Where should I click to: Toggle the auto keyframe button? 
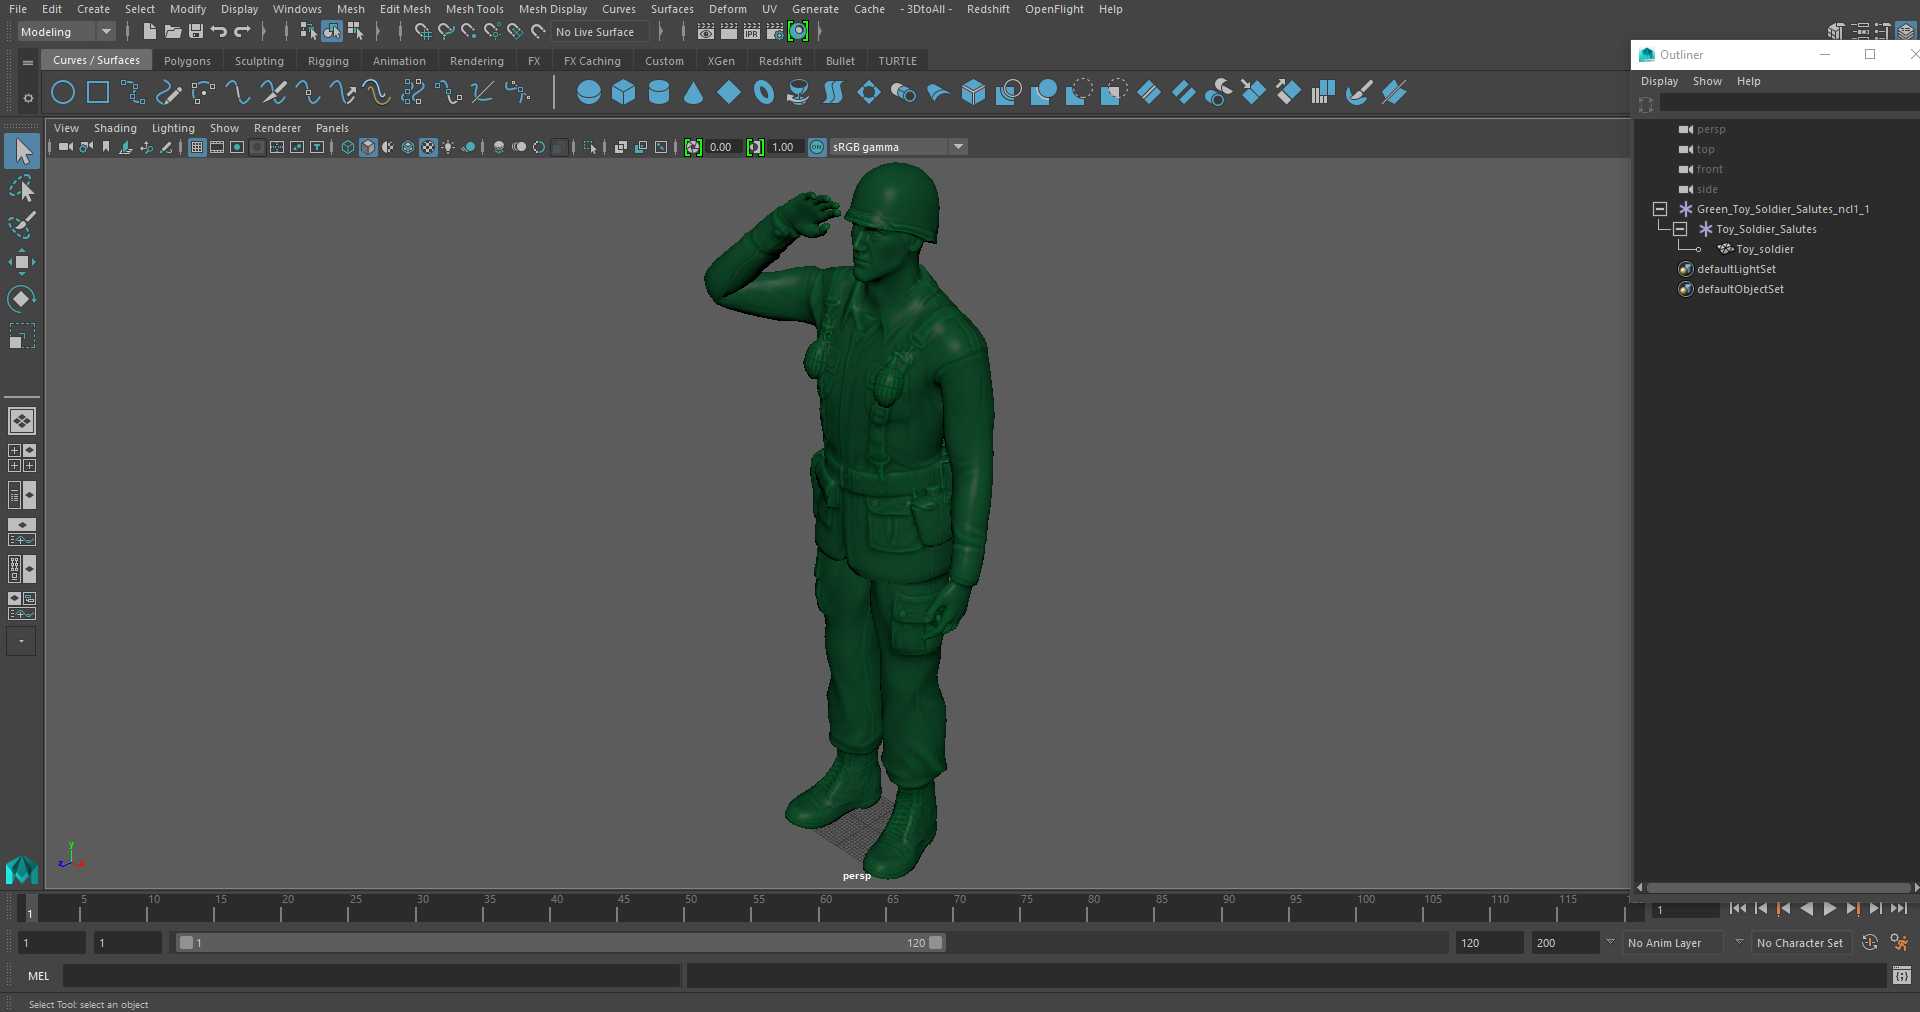[1869, 942]
